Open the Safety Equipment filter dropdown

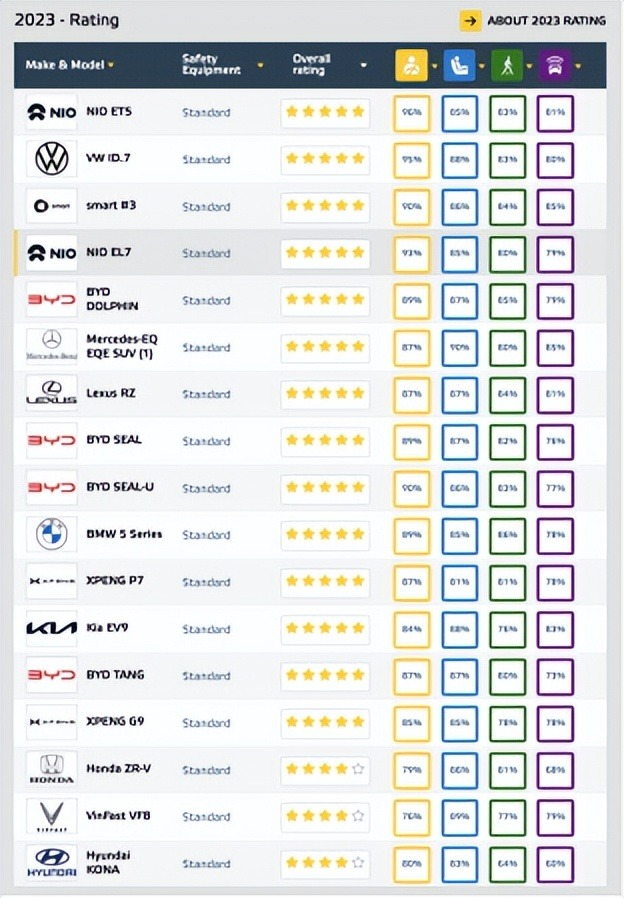coord(260,65)
